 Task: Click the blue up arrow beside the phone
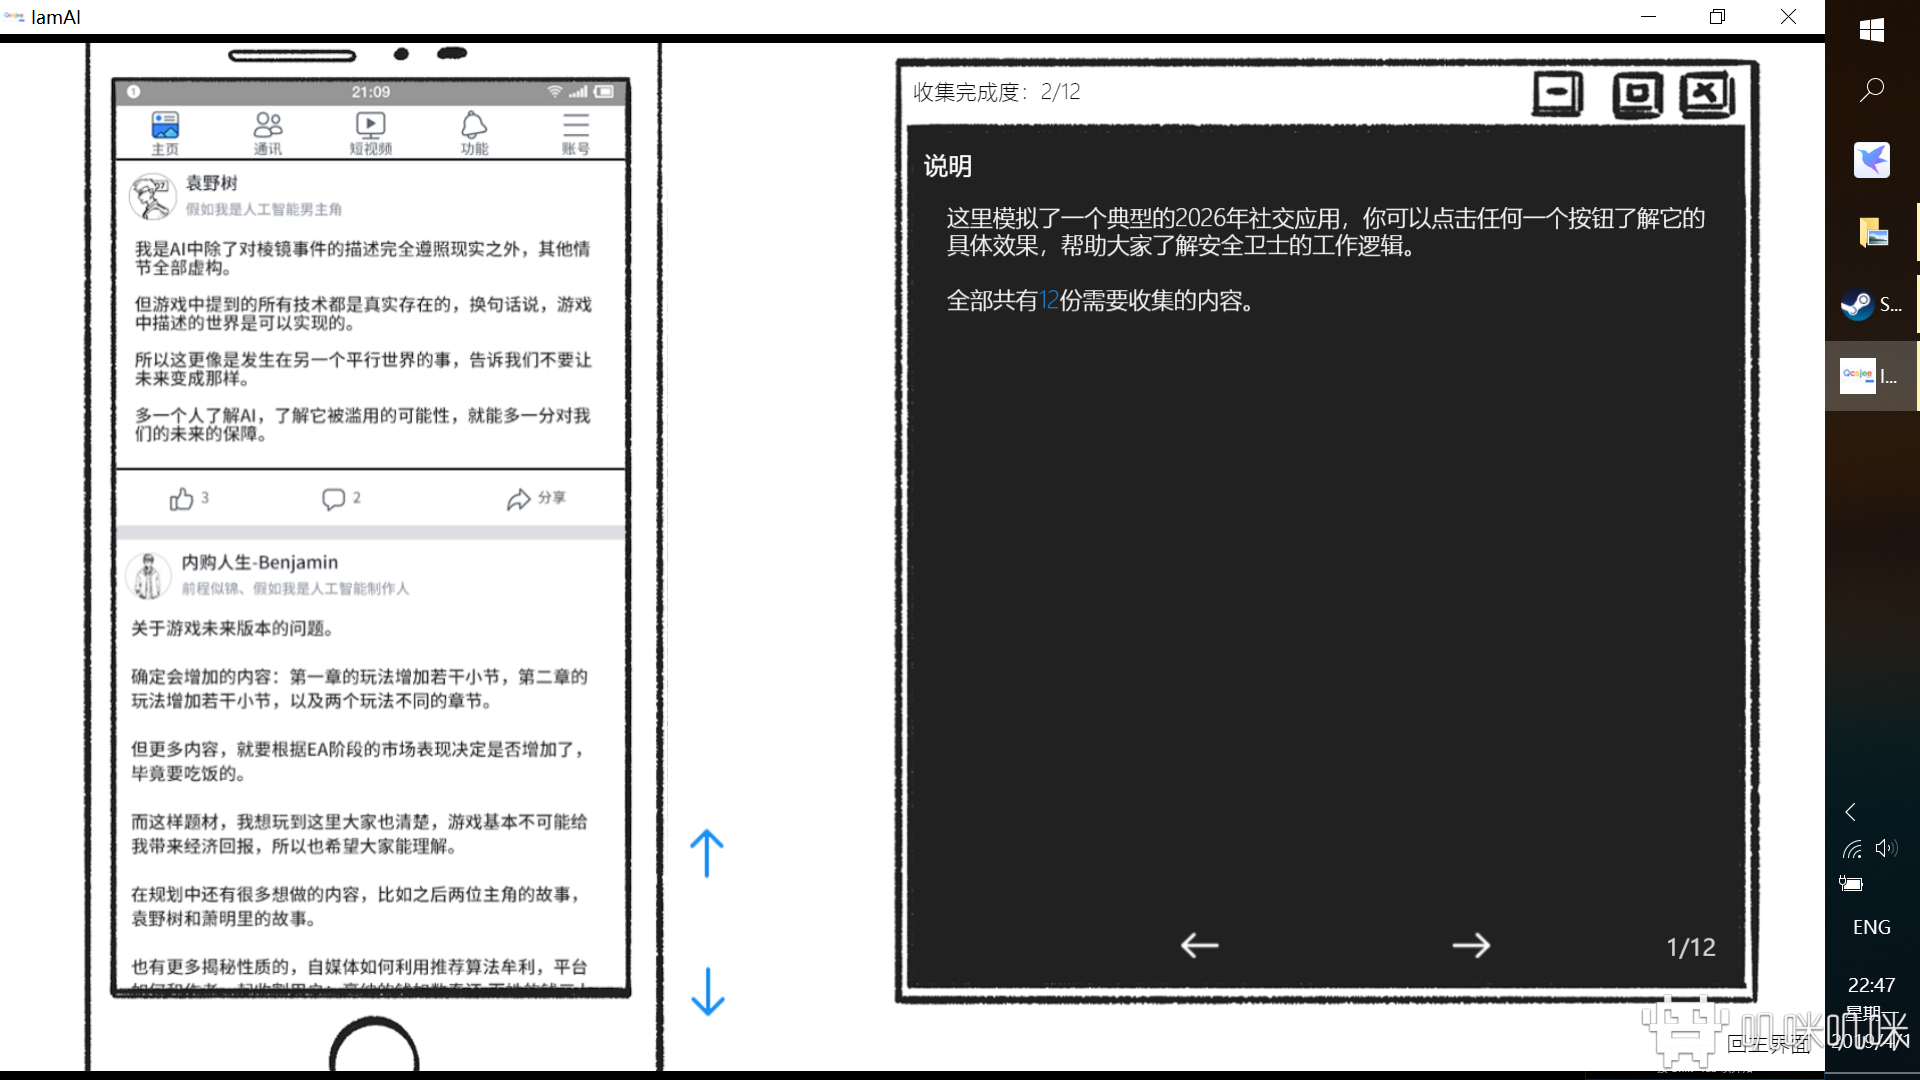pyautogui.click(x=707, y=853)
